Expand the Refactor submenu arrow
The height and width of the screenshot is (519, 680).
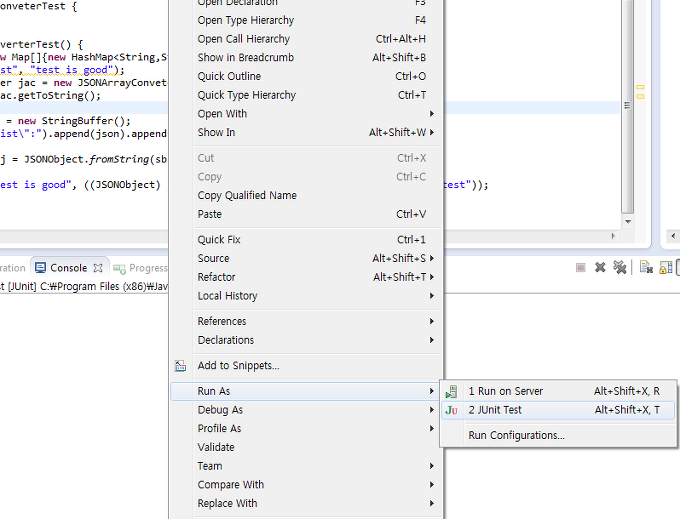coord(432,277)
